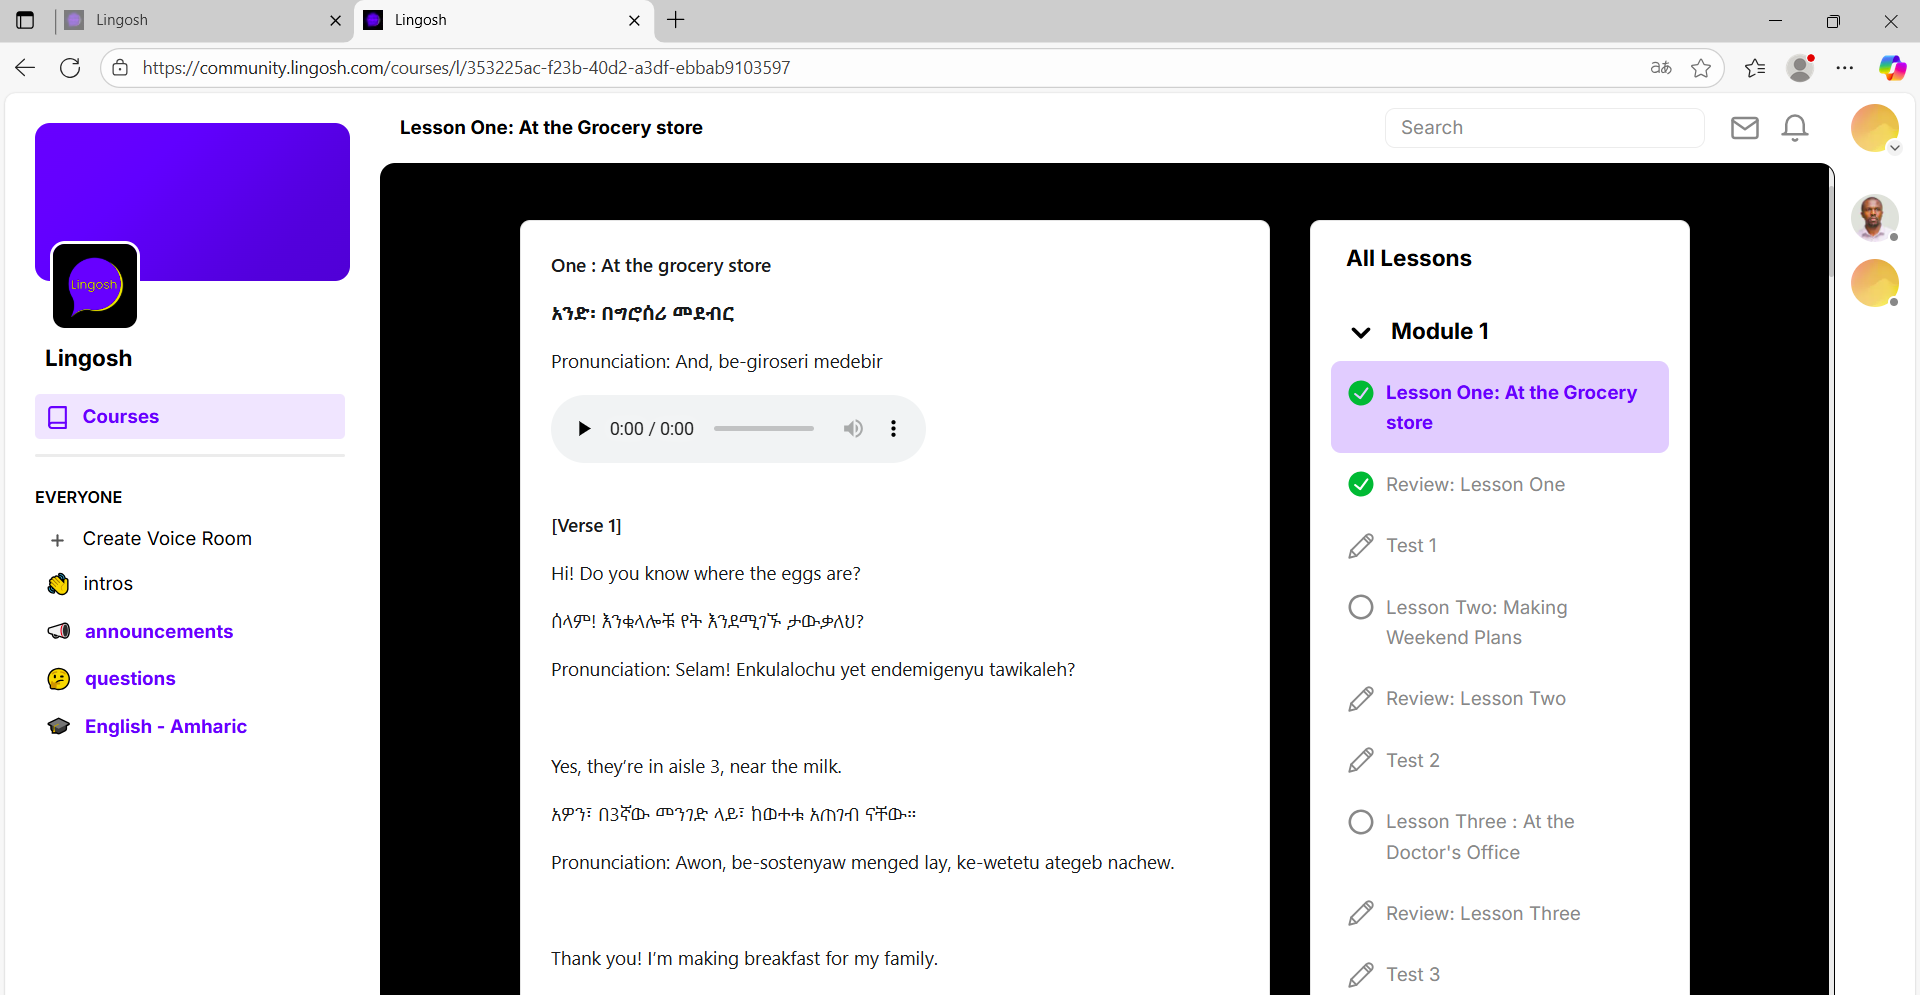Toggle completion for Lesson Two: Making Weekend Plans
Viewport: 1920px width, 995px height.
1361,608
